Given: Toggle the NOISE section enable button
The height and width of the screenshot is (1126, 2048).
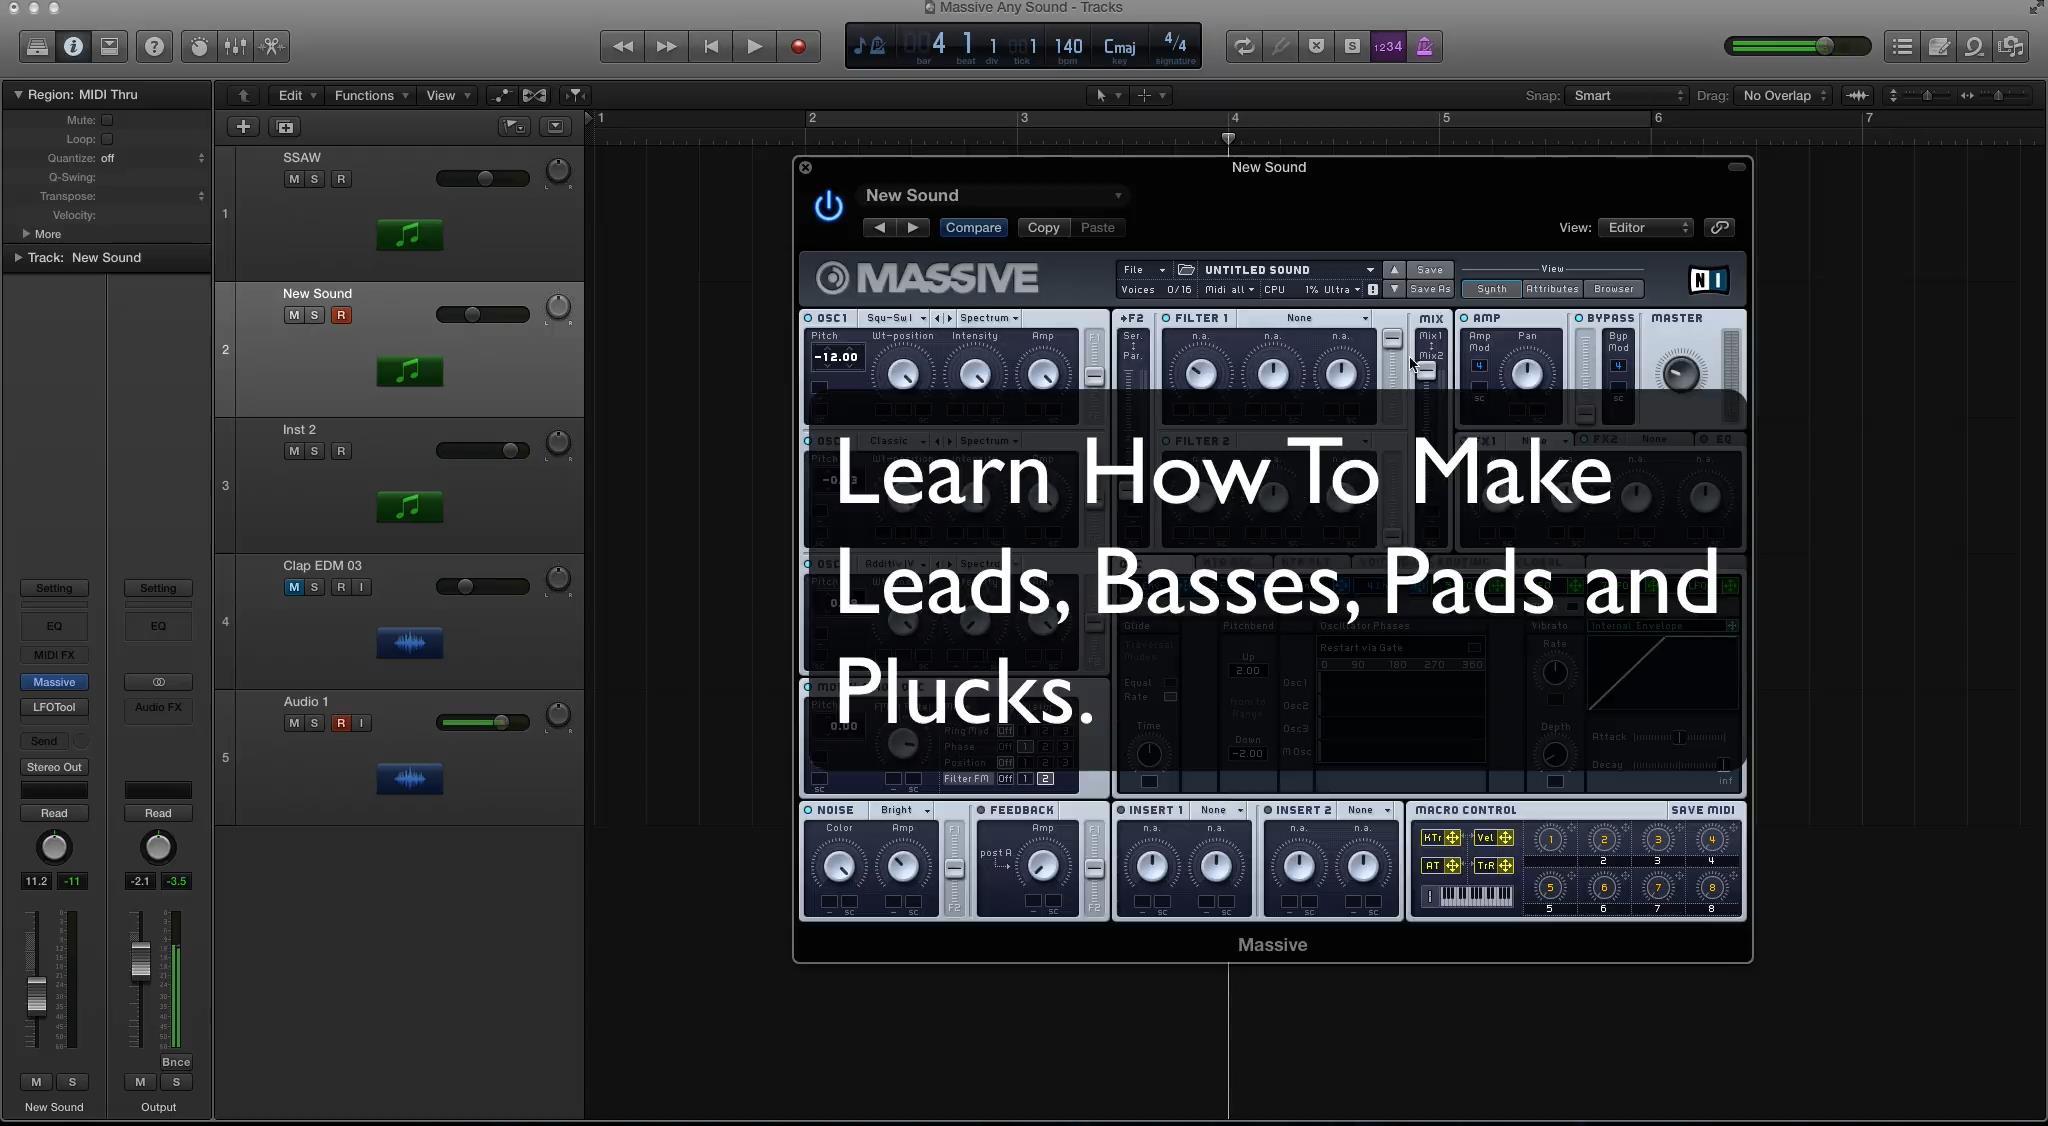Looking at the screenshot, I should [807, 810].
